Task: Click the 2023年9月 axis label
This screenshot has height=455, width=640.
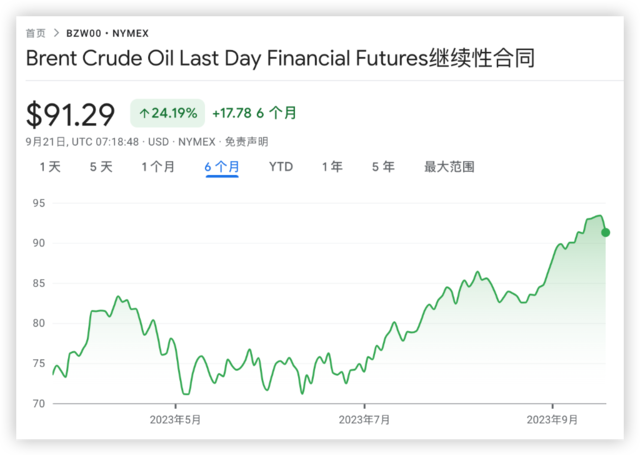Action: [553, 420]
